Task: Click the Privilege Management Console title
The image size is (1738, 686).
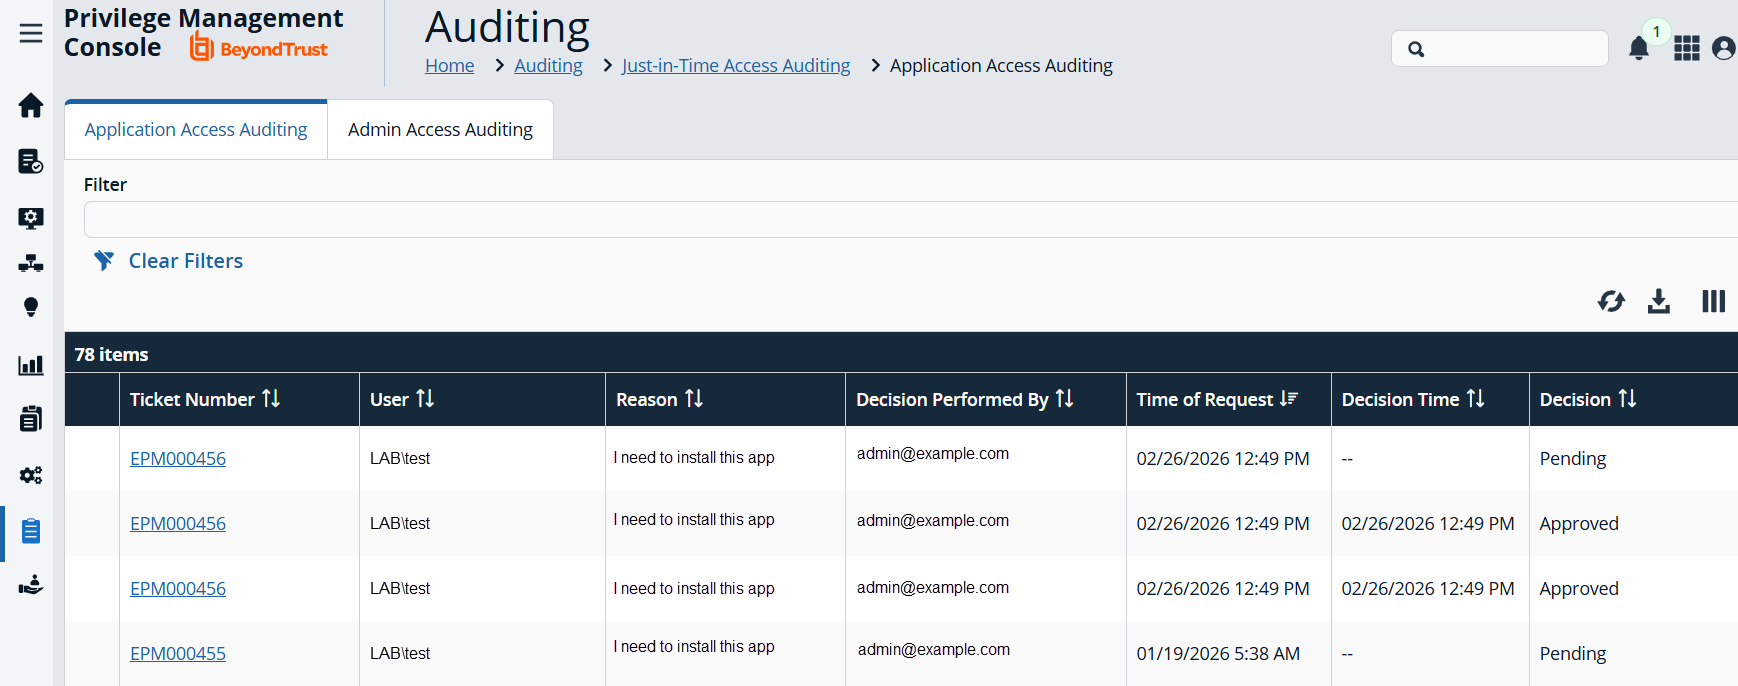Action: (x=203, y=33)
